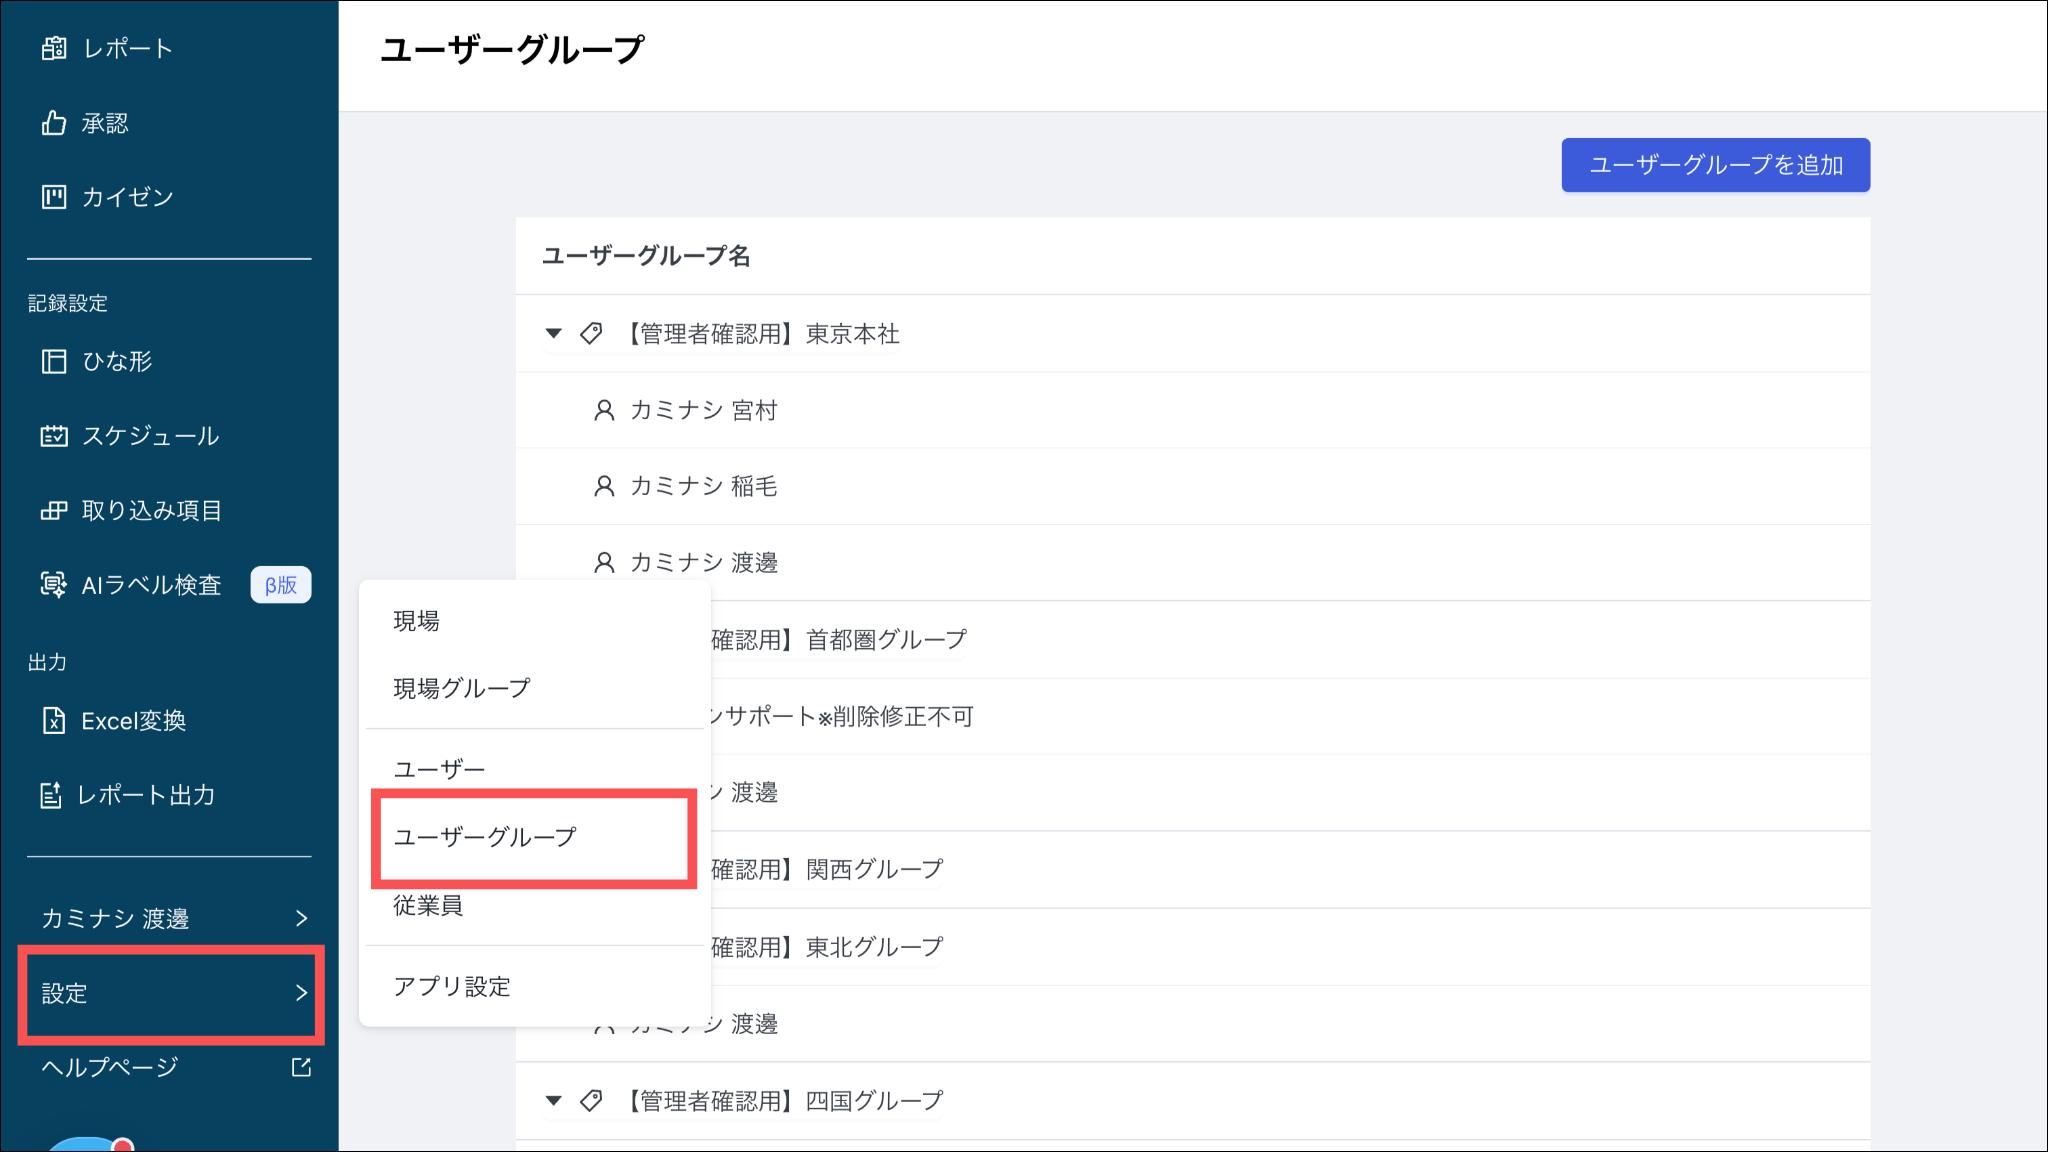Click the thumbs-up approval icon
Screen dimensions: 2048x1152
coord(54,123)
